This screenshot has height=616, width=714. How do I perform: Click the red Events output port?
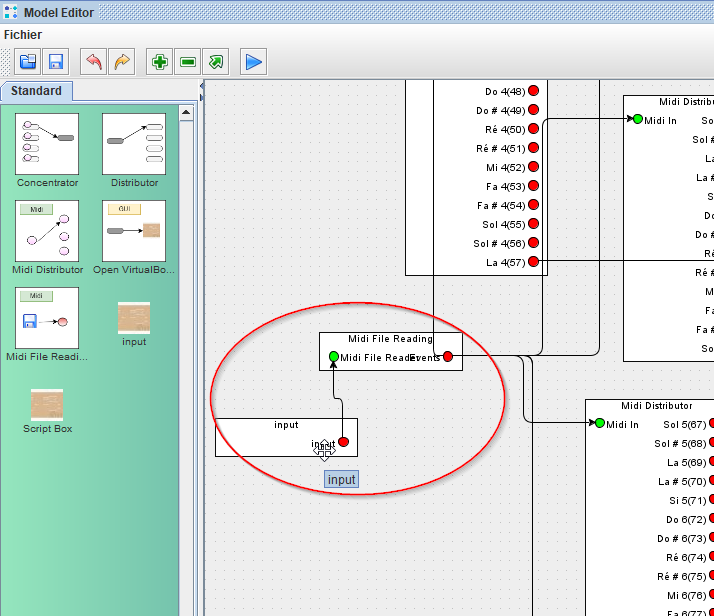(x=448, y=357)
